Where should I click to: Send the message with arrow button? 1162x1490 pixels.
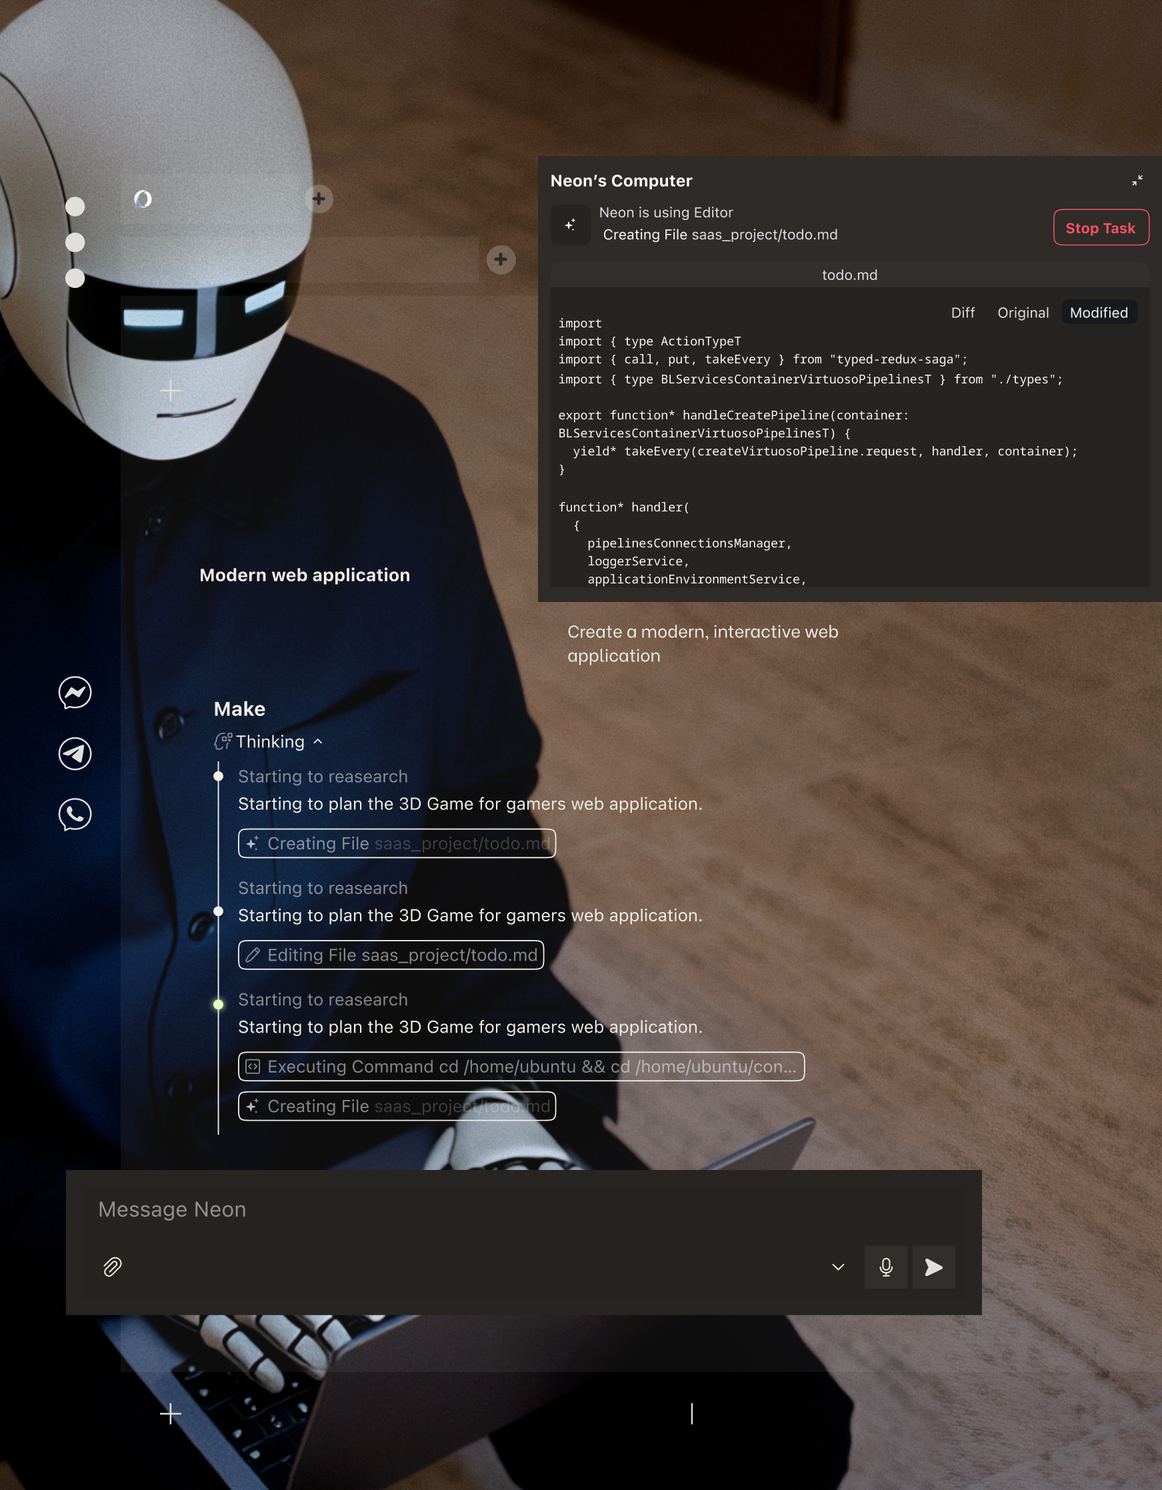[x=934, y=1267]
